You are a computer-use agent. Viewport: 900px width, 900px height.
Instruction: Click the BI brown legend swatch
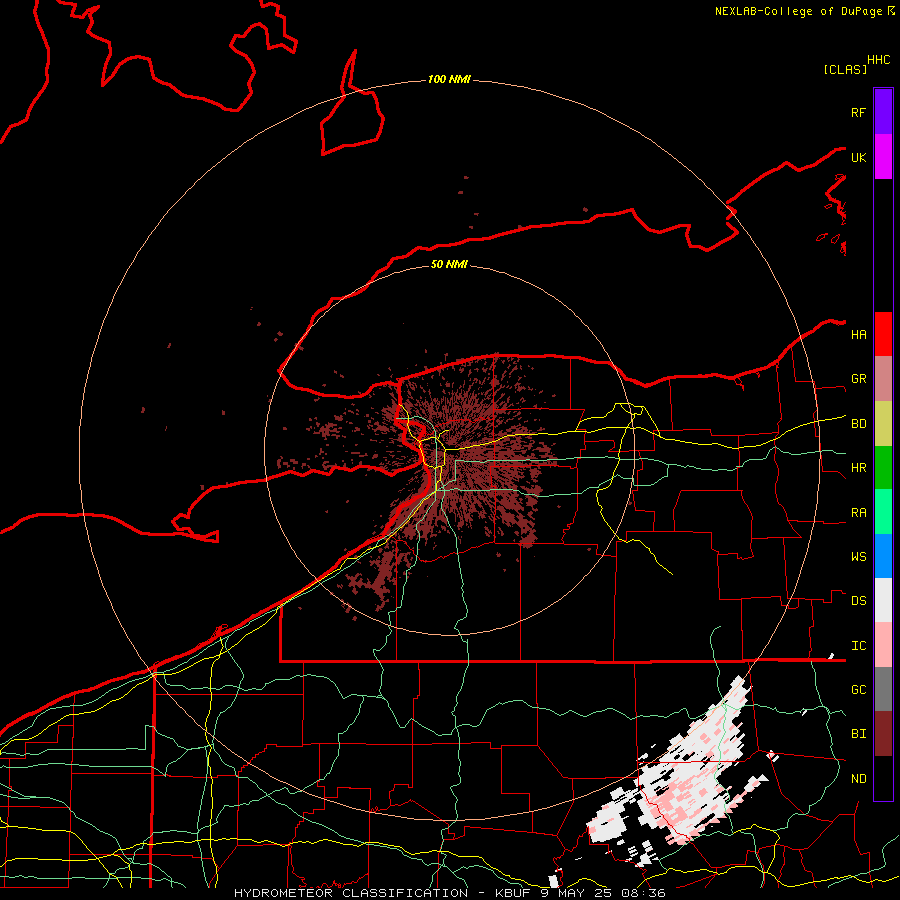(883, 734)
